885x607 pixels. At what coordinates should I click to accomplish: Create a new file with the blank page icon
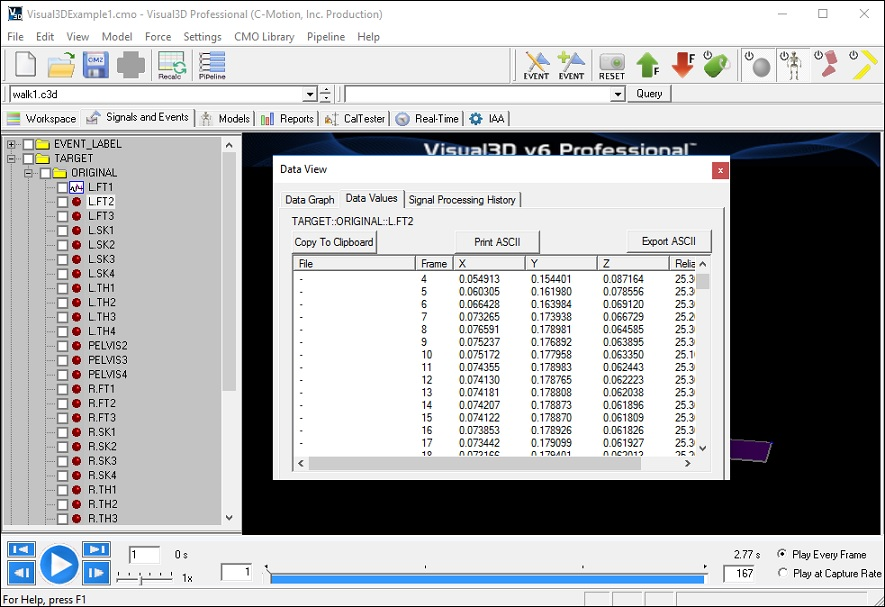pyautogui.click(x=25, y=64)
